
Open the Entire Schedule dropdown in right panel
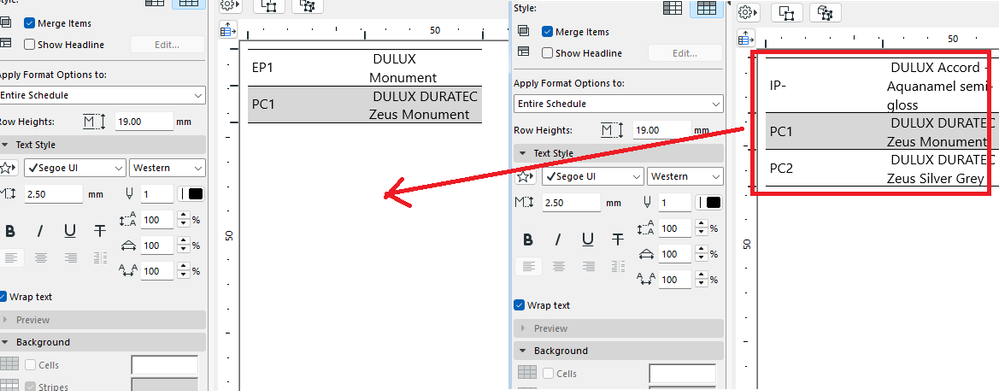[x=619, y=104]
